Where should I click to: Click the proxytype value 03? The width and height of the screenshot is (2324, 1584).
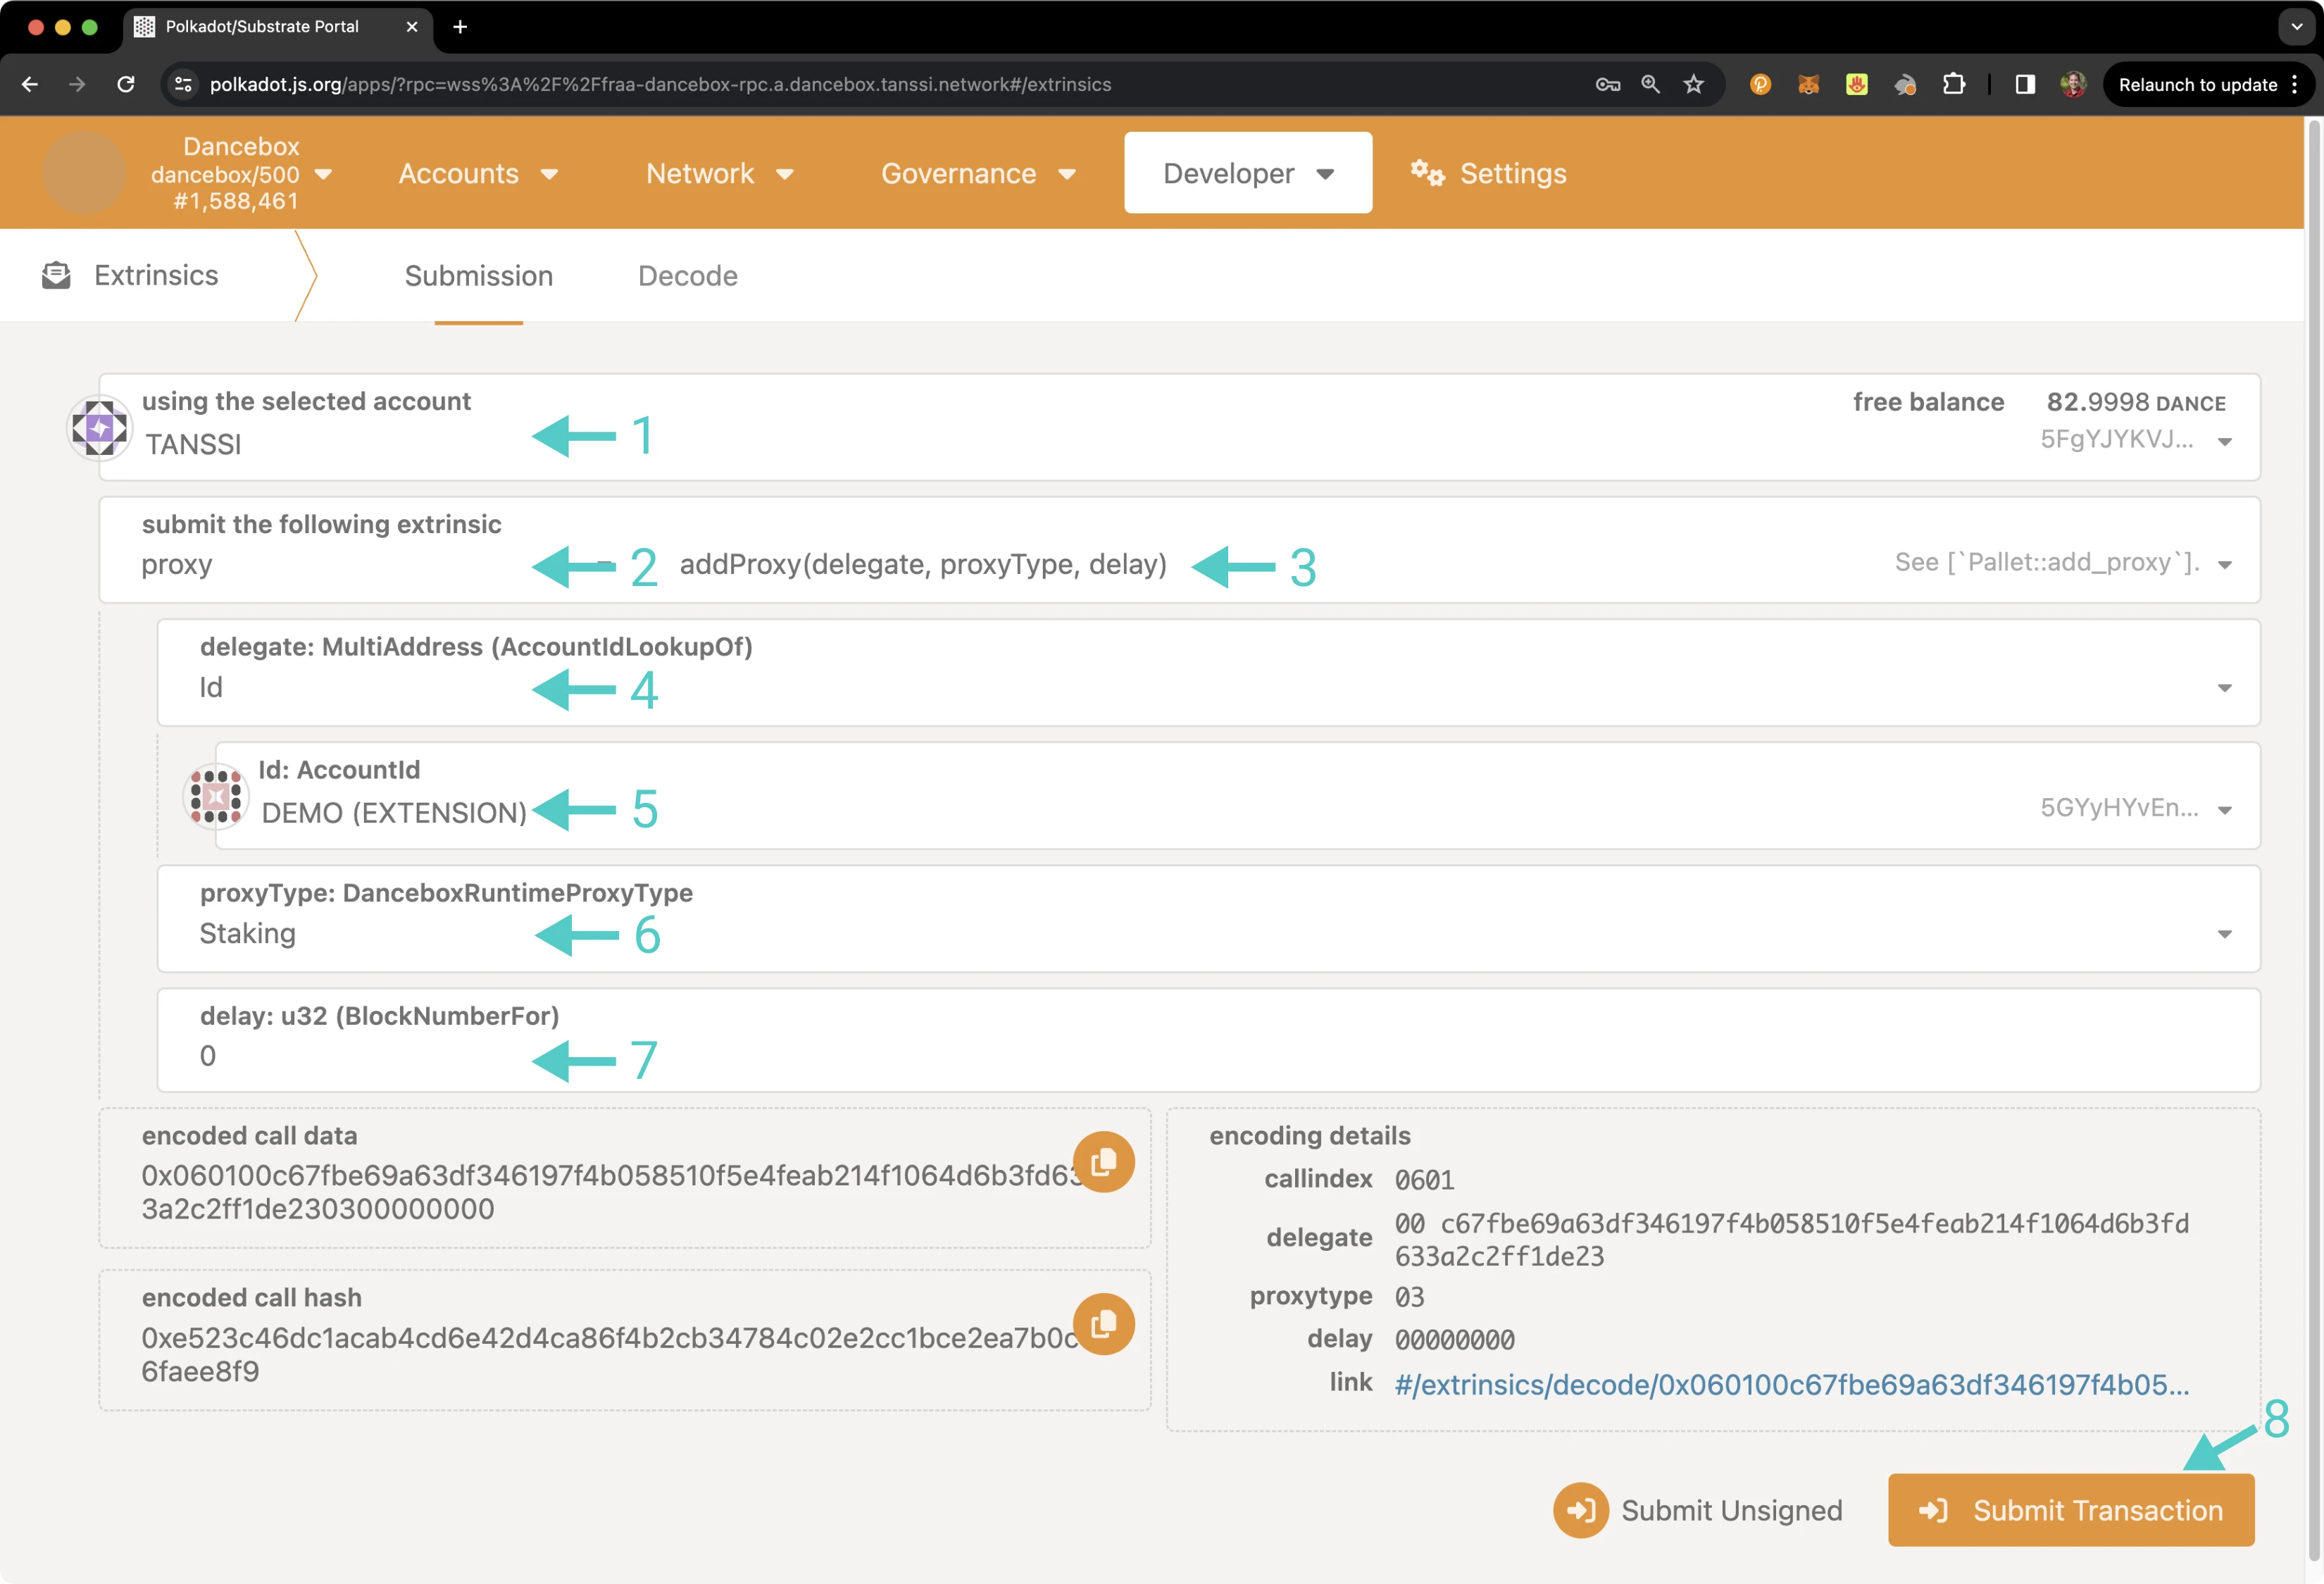[1409, 1297]
